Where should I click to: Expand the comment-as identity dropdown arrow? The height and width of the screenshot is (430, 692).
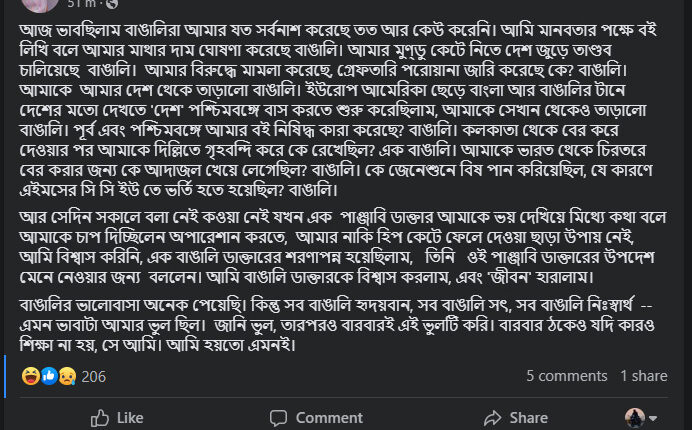pos(653,418)
